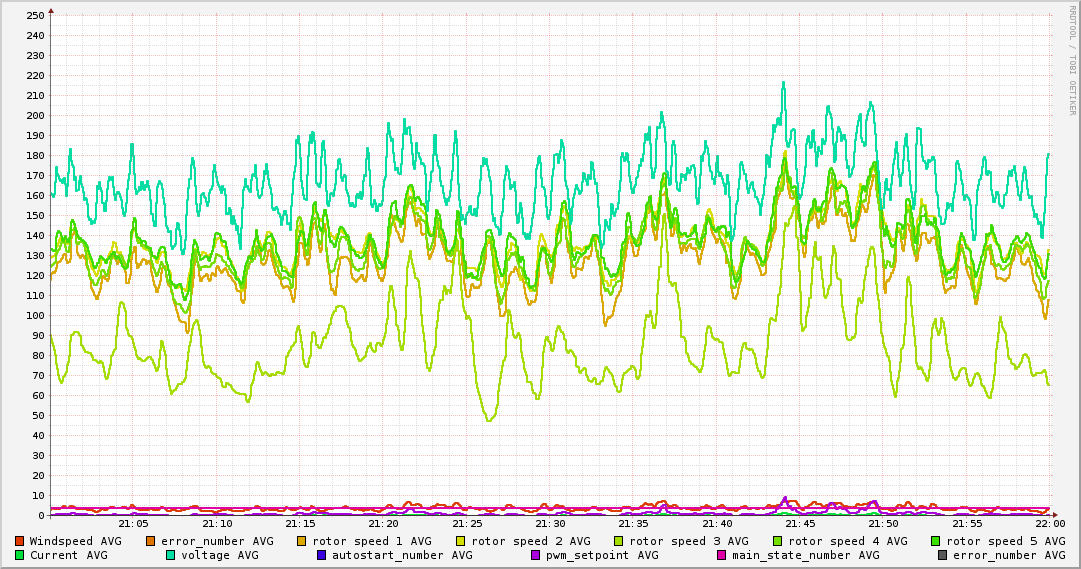Viewport: 1081px width, 569px height.
Task: Click the 21:25 time axis label
Action: (x=467, y=524)
